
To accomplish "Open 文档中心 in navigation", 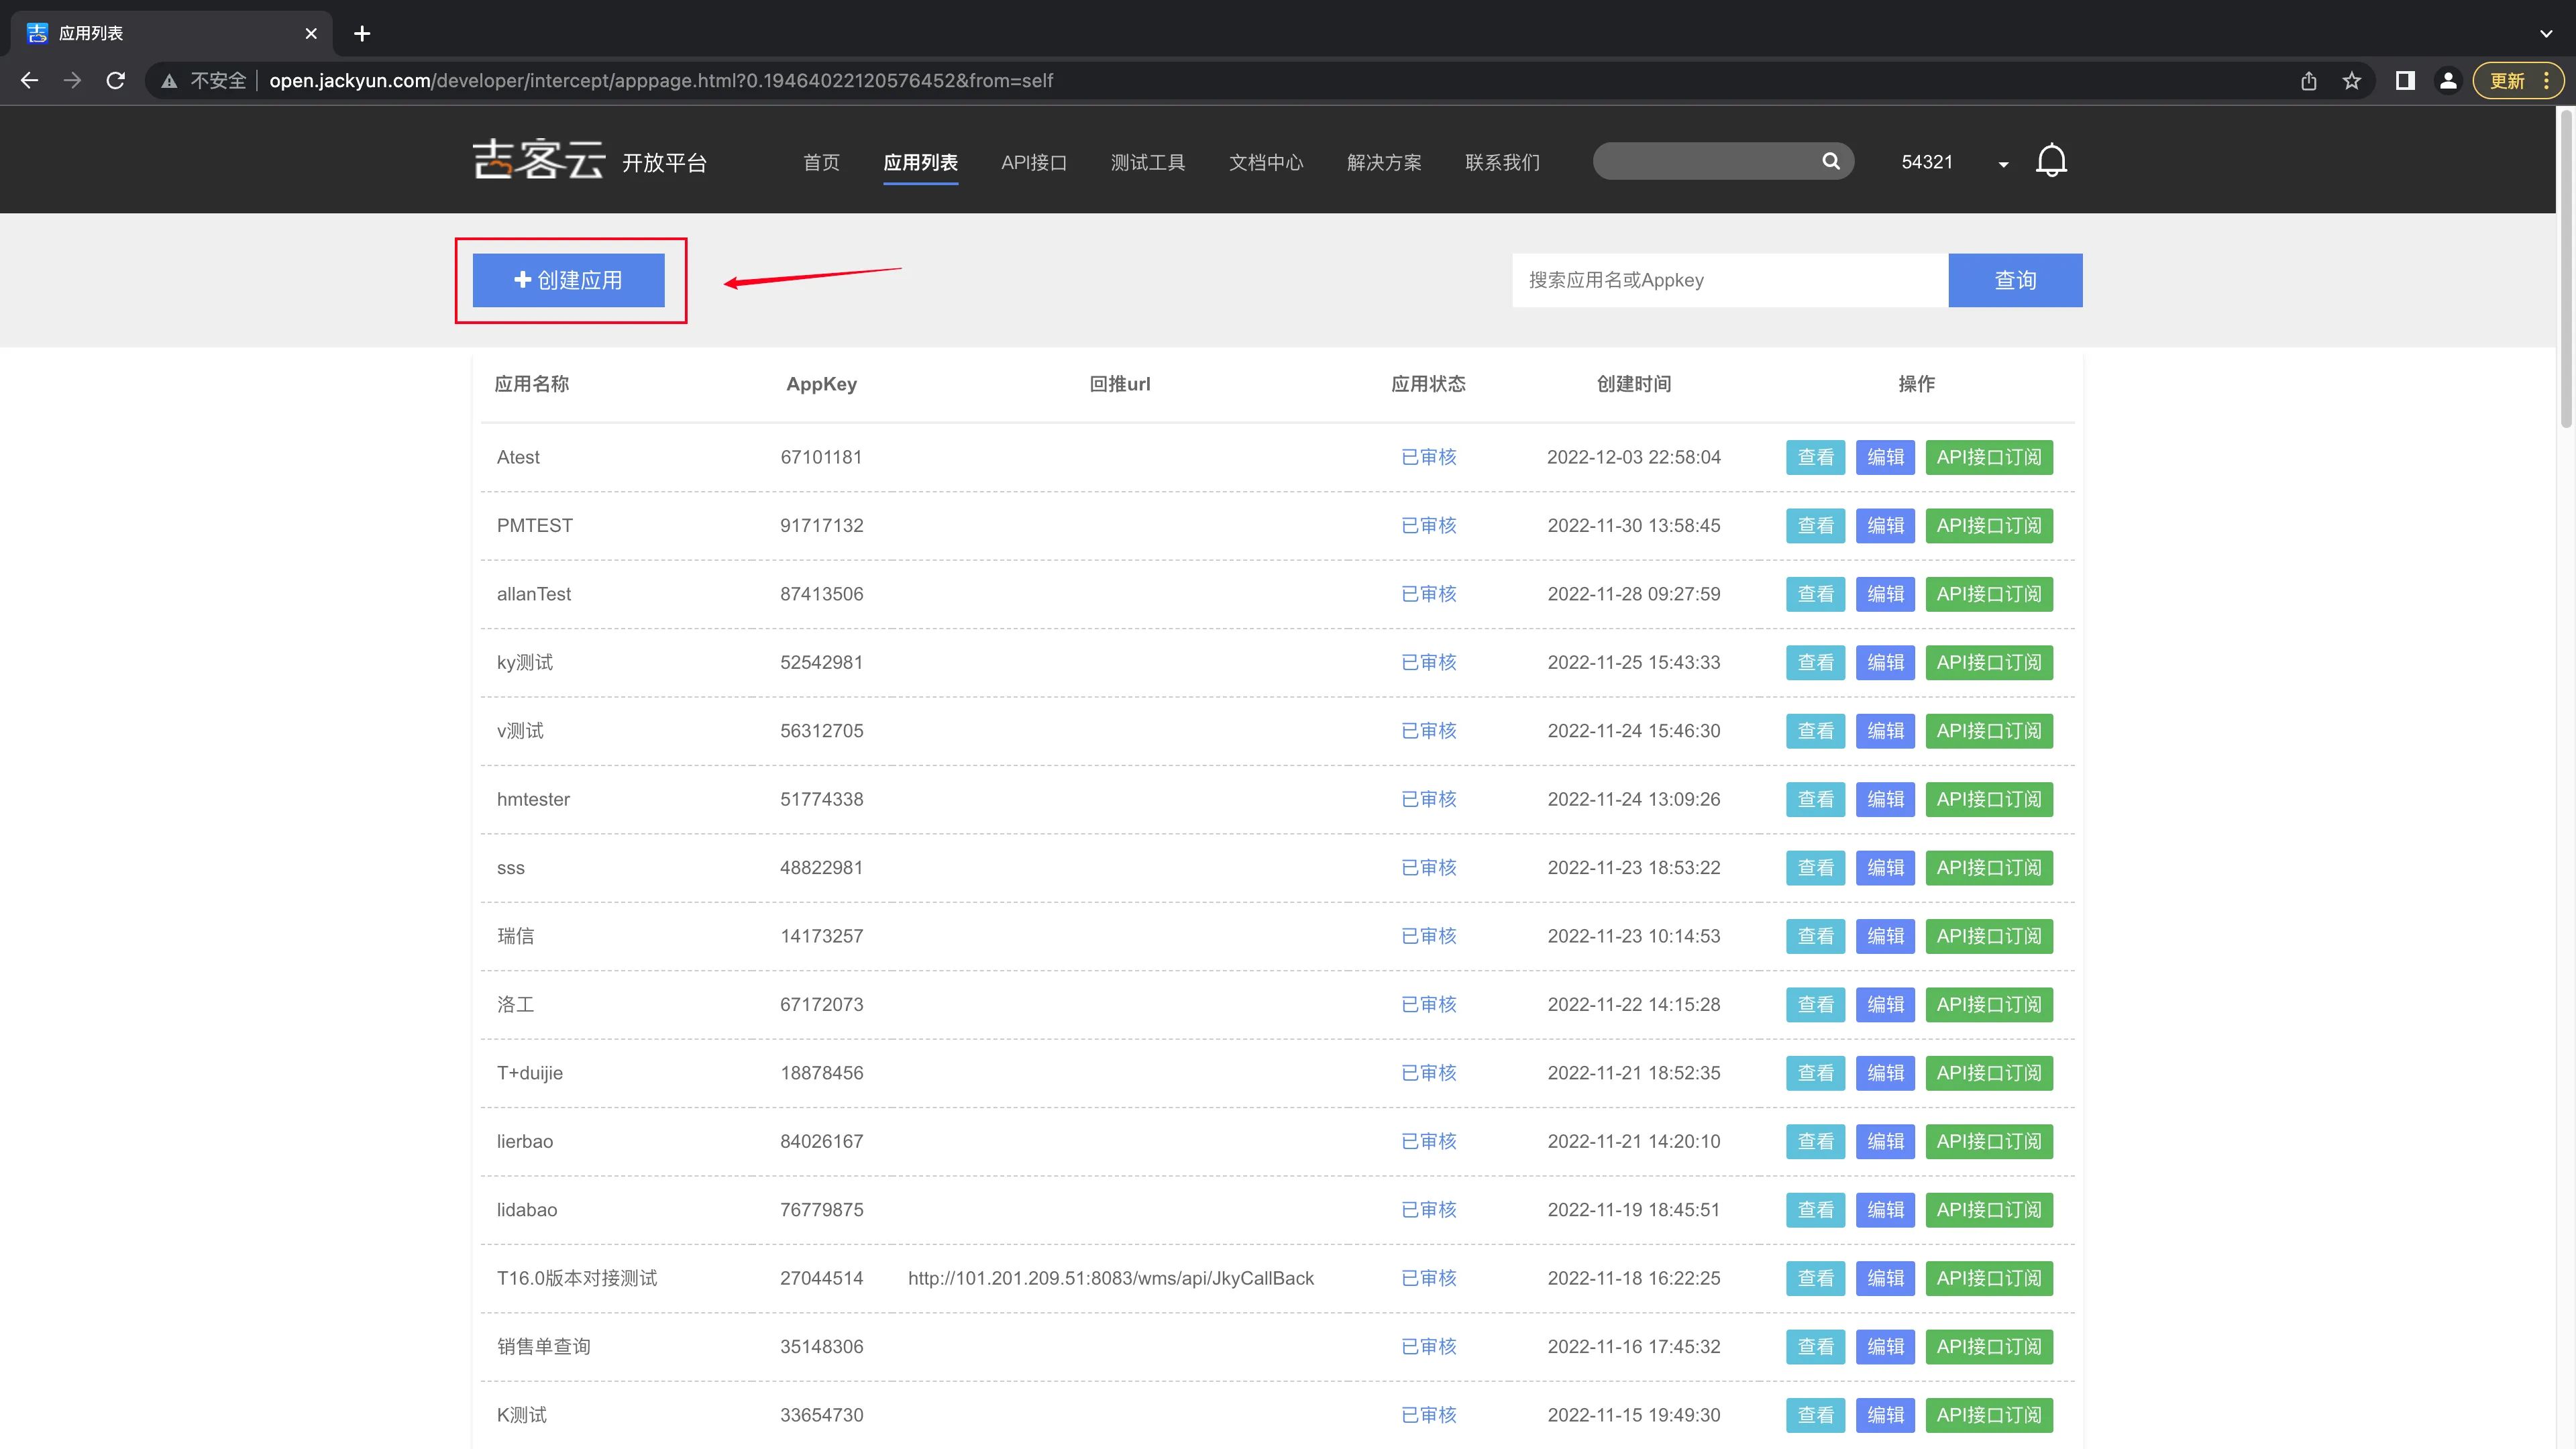I will (1265, 162).
